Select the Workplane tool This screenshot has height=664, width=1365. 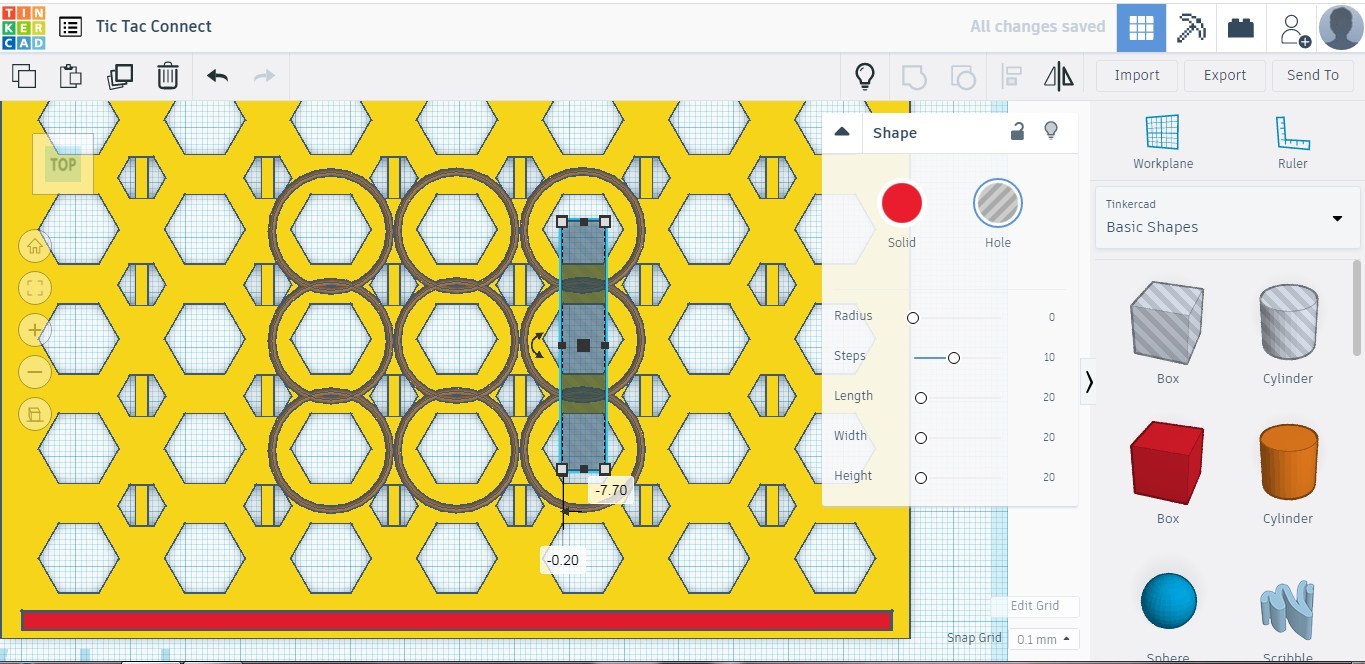1162,142
